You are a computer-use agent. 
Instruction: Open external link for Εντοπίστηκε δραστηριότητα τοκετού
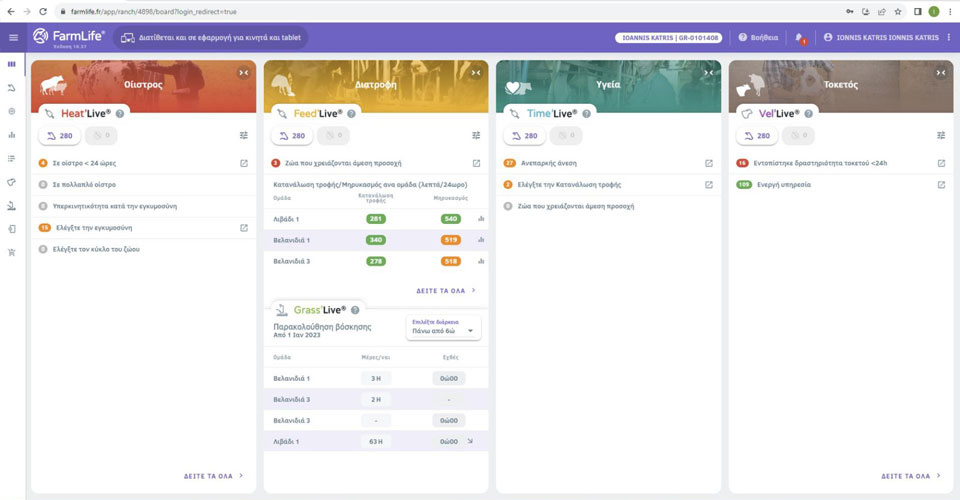coord(941,163)
